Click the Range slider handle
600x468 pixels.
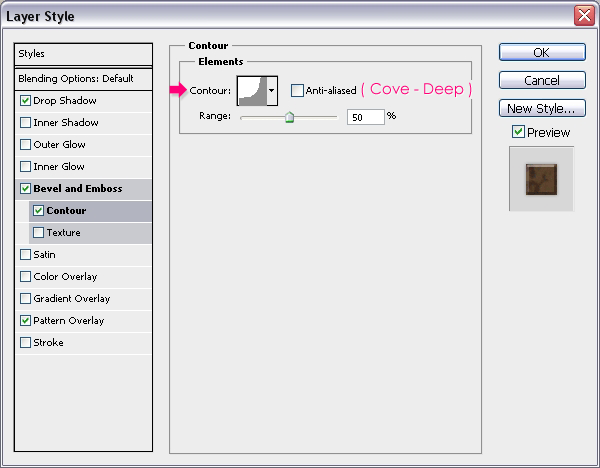289,117
